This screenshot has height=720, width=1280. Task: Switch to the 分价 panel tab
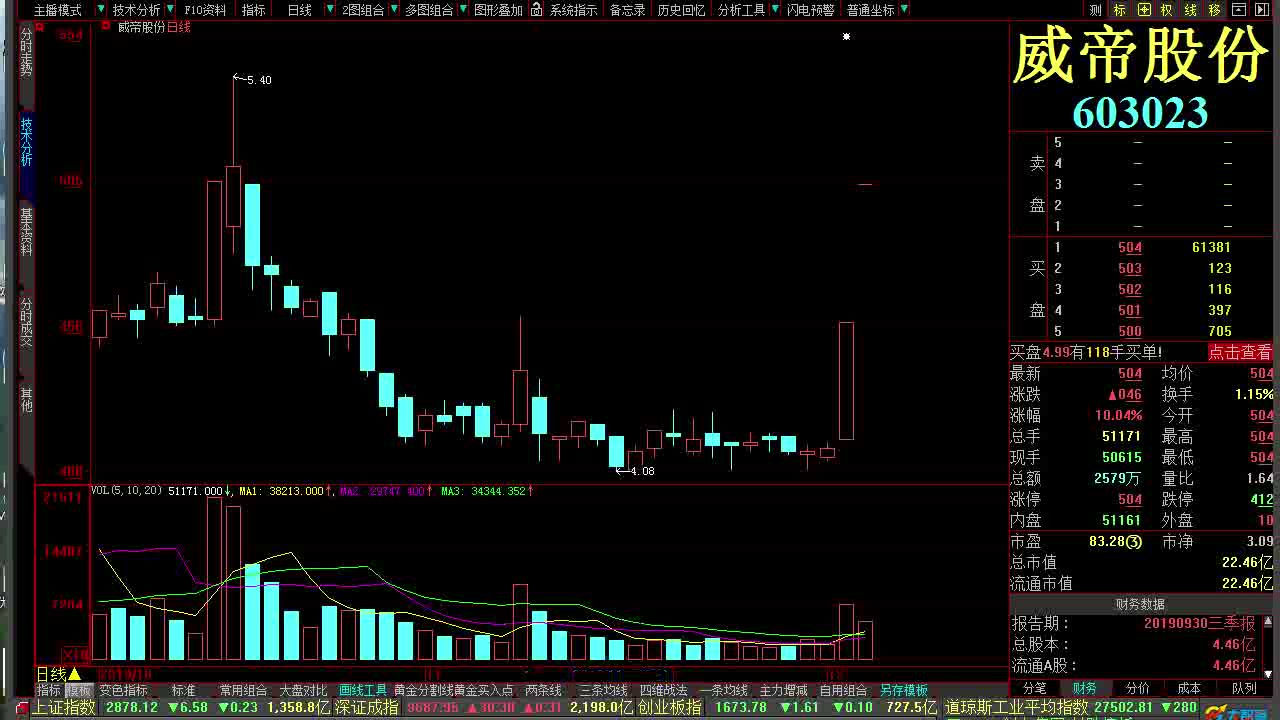1137,688
